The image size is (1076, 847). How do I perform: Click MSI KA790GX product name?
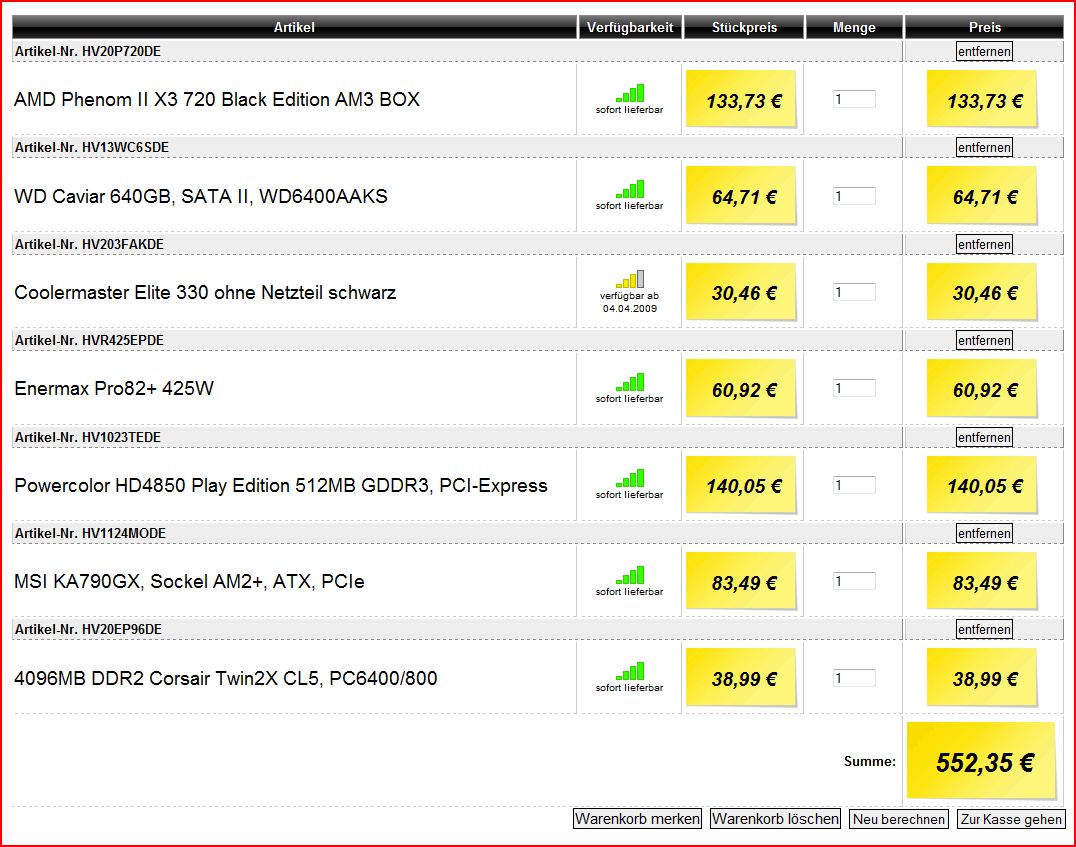pos(189,581)
